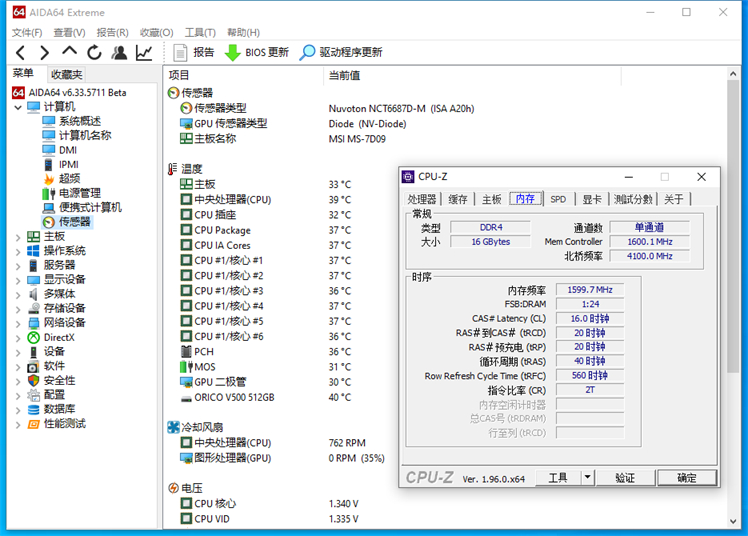Select the IPMI tree item
The width and height of the screenshot is (748, 536).
pyautogui.click(x=61, y=165)
